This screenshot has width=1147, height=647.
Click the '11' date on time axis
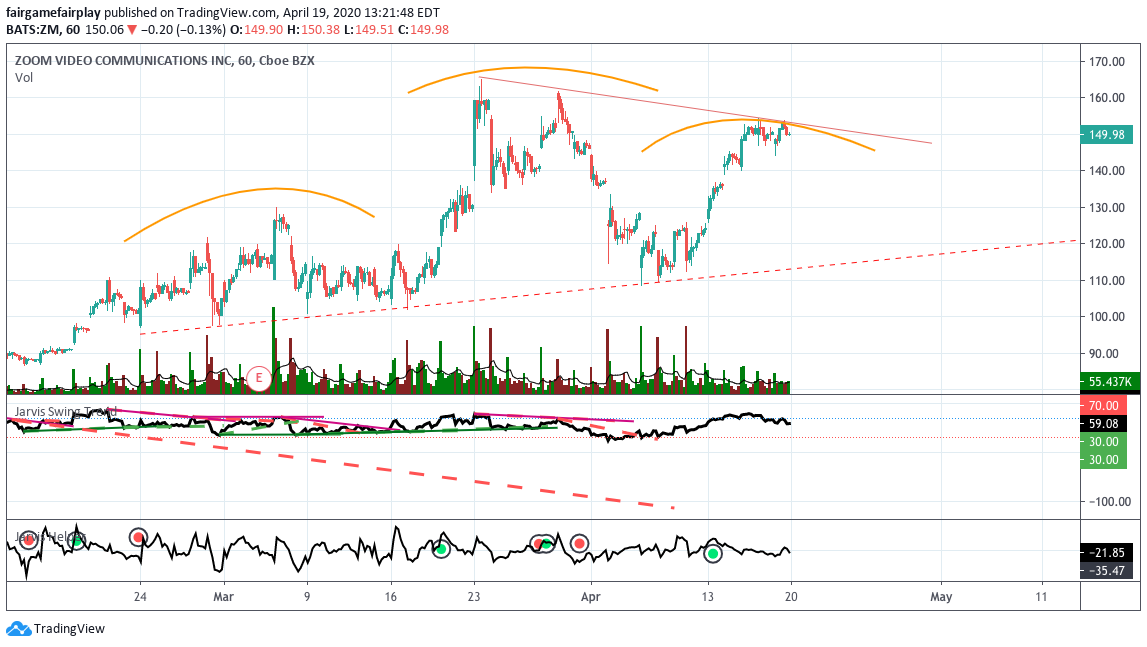1041,596
